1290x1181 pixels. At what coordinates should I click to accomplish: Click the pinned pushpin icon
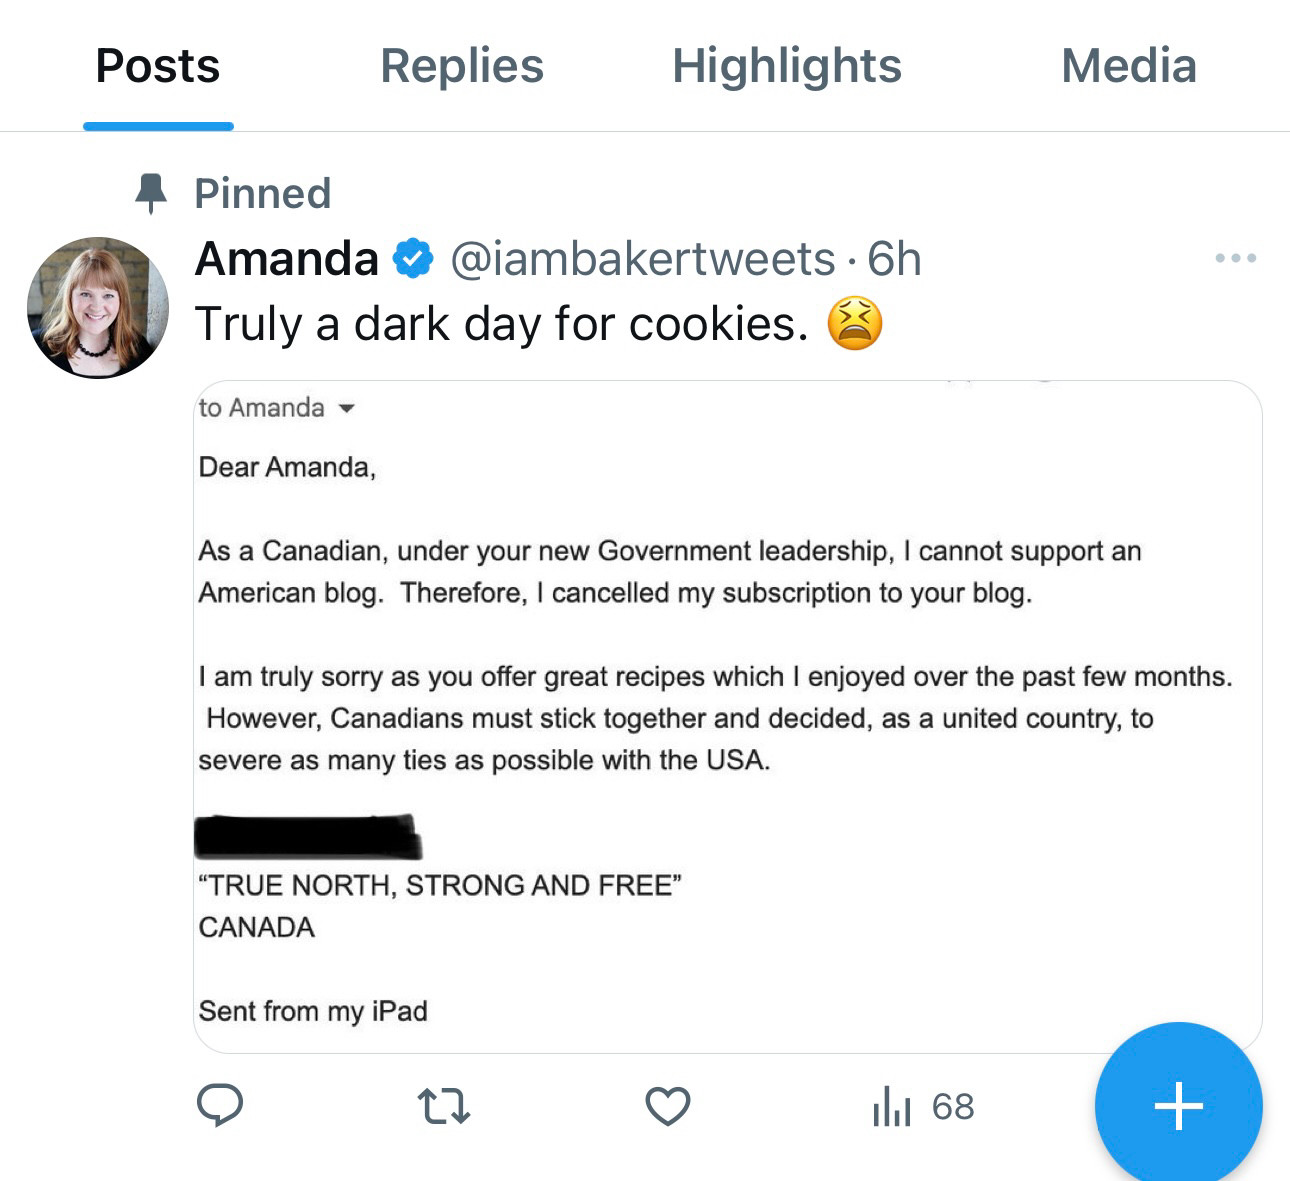tap(151, 193)
